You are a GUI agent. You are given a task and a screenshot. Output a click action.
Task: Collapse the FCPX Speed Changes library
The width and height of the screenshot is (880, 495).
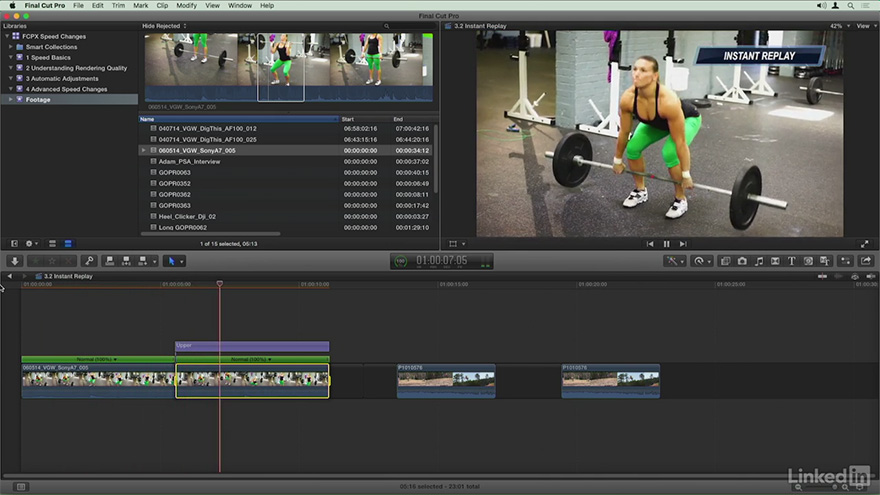pyautogui.click(x=7, y=36)
